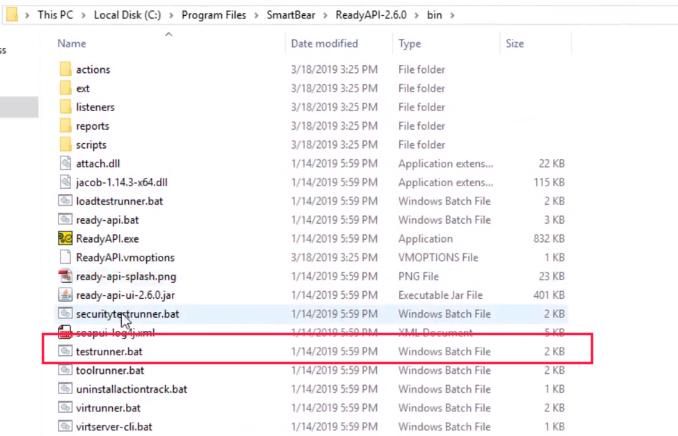Click the soapui-log4j.xml file icon

[x=65, y=333]
